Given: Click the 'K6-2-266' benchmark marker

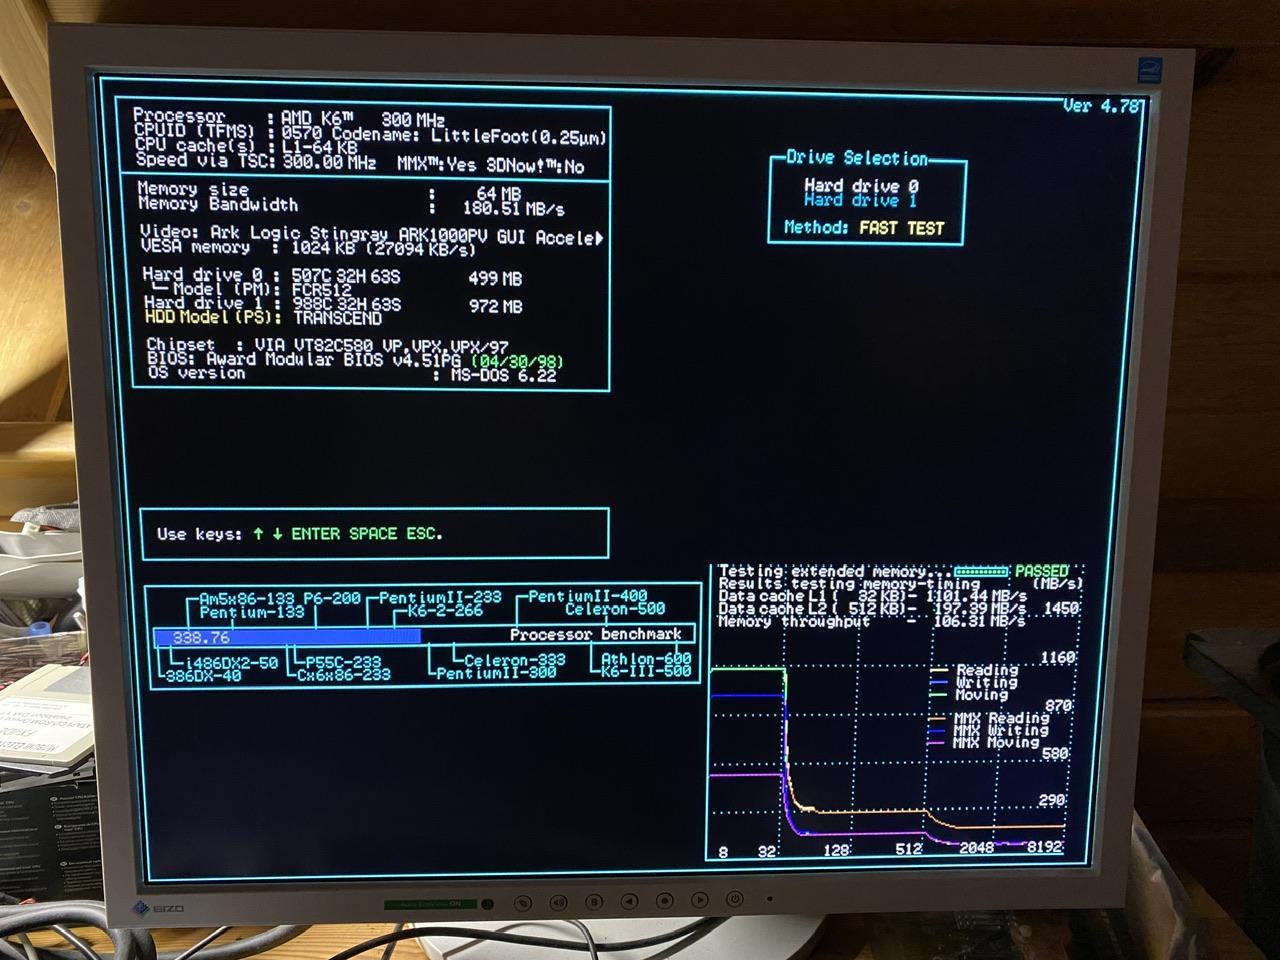Looking at the screenshot, I should pos(444,610).
